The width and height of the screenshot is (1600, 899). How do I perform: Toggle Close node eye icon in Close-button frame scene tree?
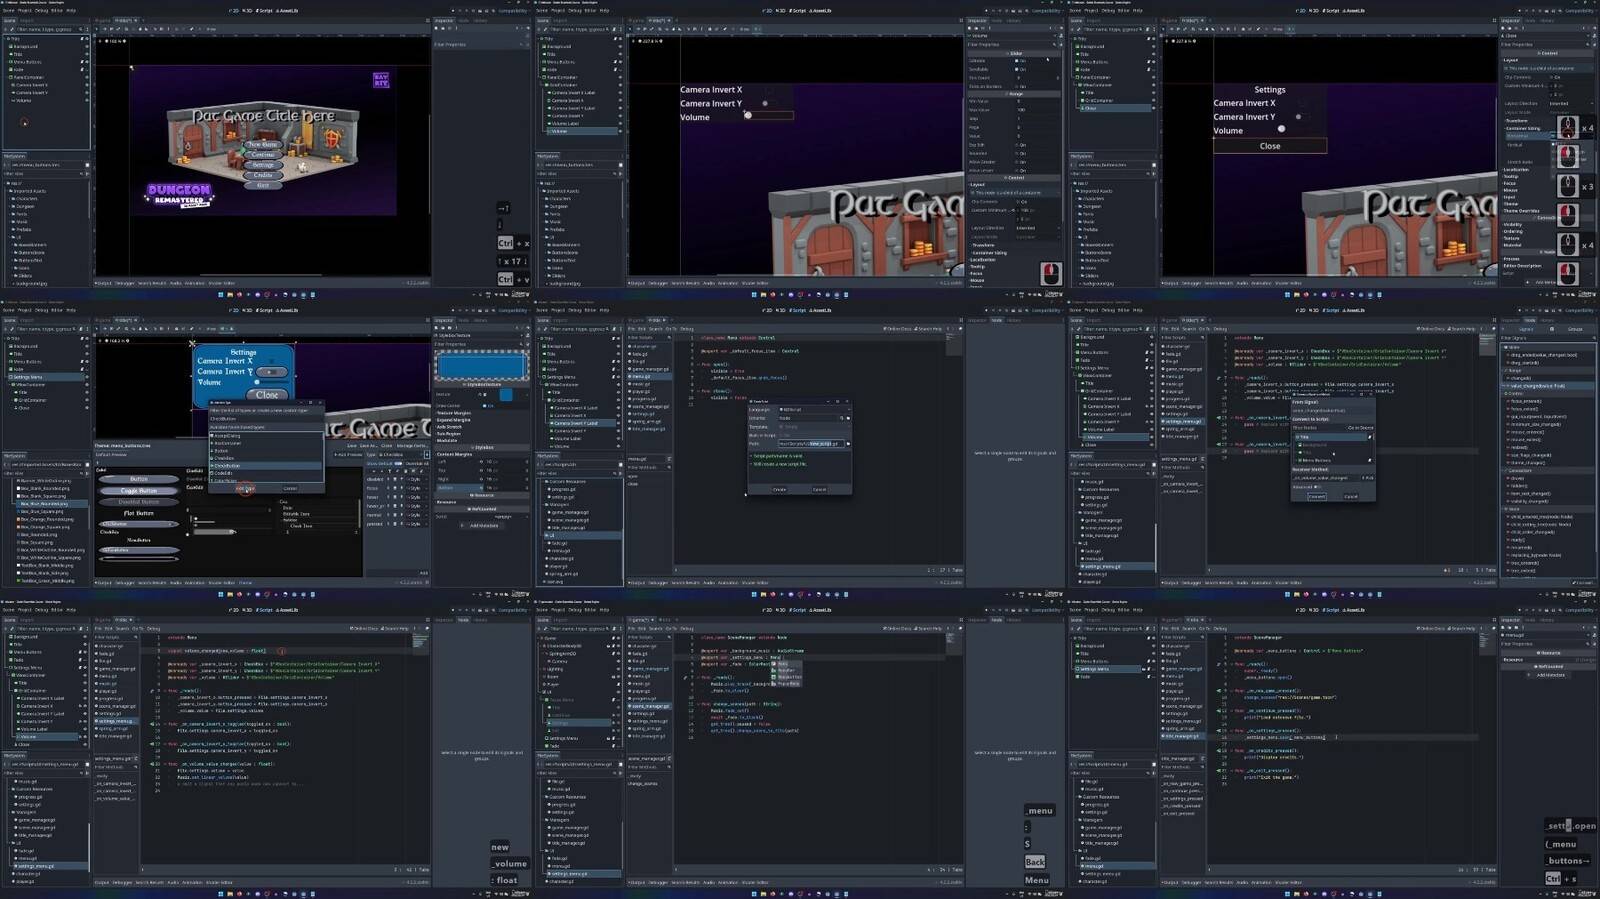pyautogui.click(x=1152, y=108)
